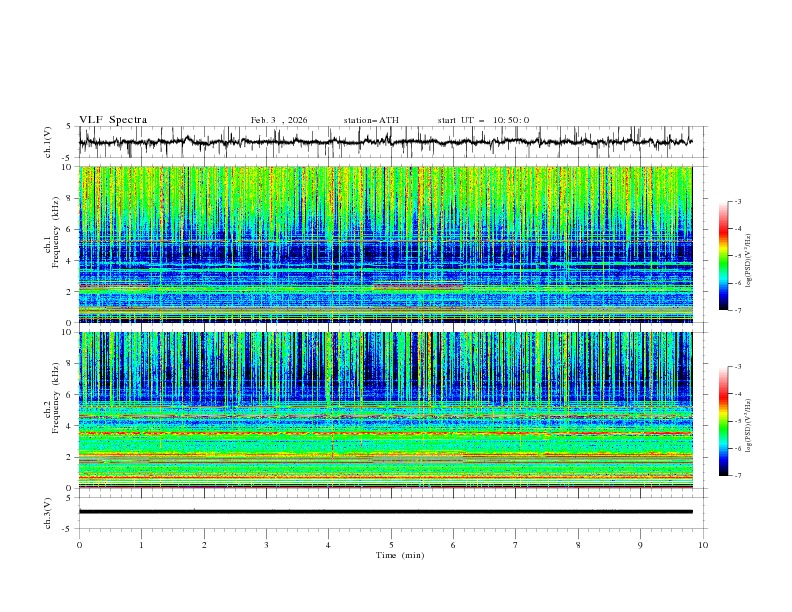Click the 'ch.3(V)' waveform axis label

tap(48, 513)
